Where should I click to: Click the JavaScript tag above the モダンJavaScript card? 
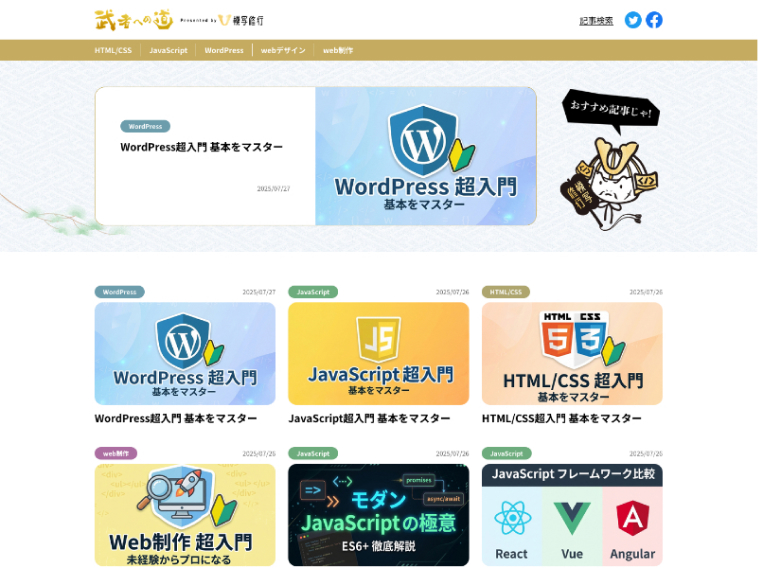(313, 453)
